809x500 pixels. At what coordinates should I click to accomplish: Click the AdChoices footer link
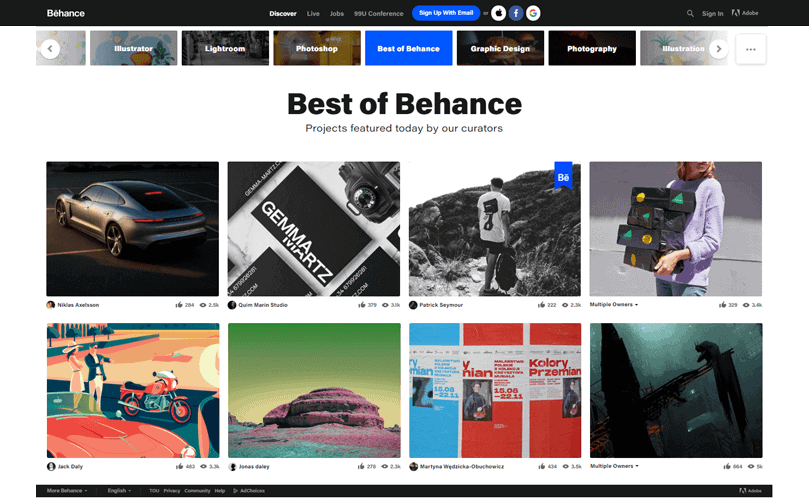[249, 491]
